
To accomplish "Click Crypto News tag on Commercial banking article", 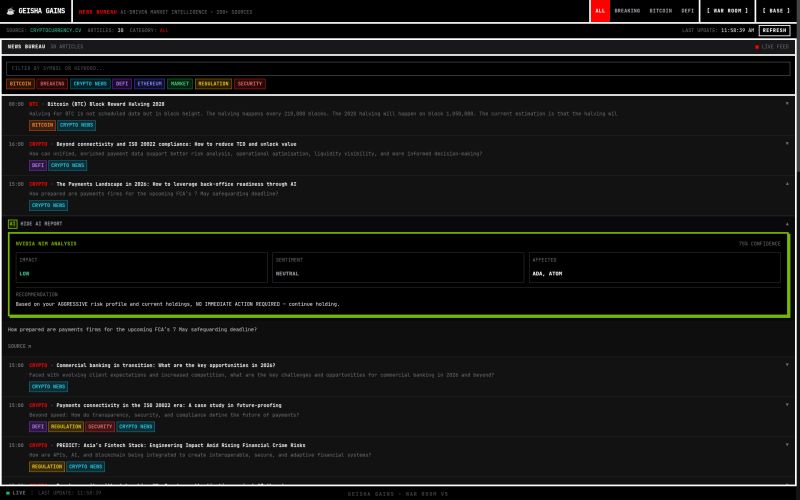I will tap(48, 387).
